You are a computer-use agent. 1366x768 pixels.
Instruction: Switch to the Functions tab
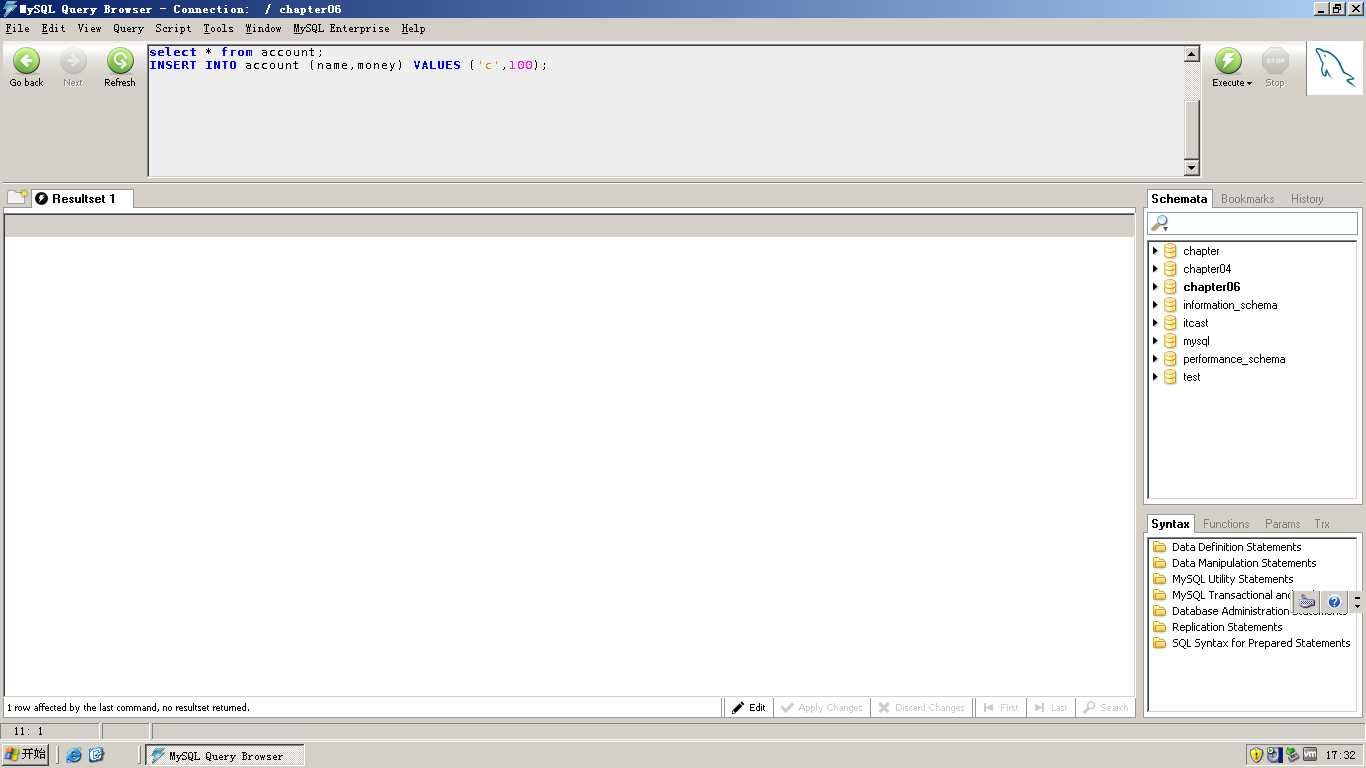pyautogui.click(x=1226, y=524)
